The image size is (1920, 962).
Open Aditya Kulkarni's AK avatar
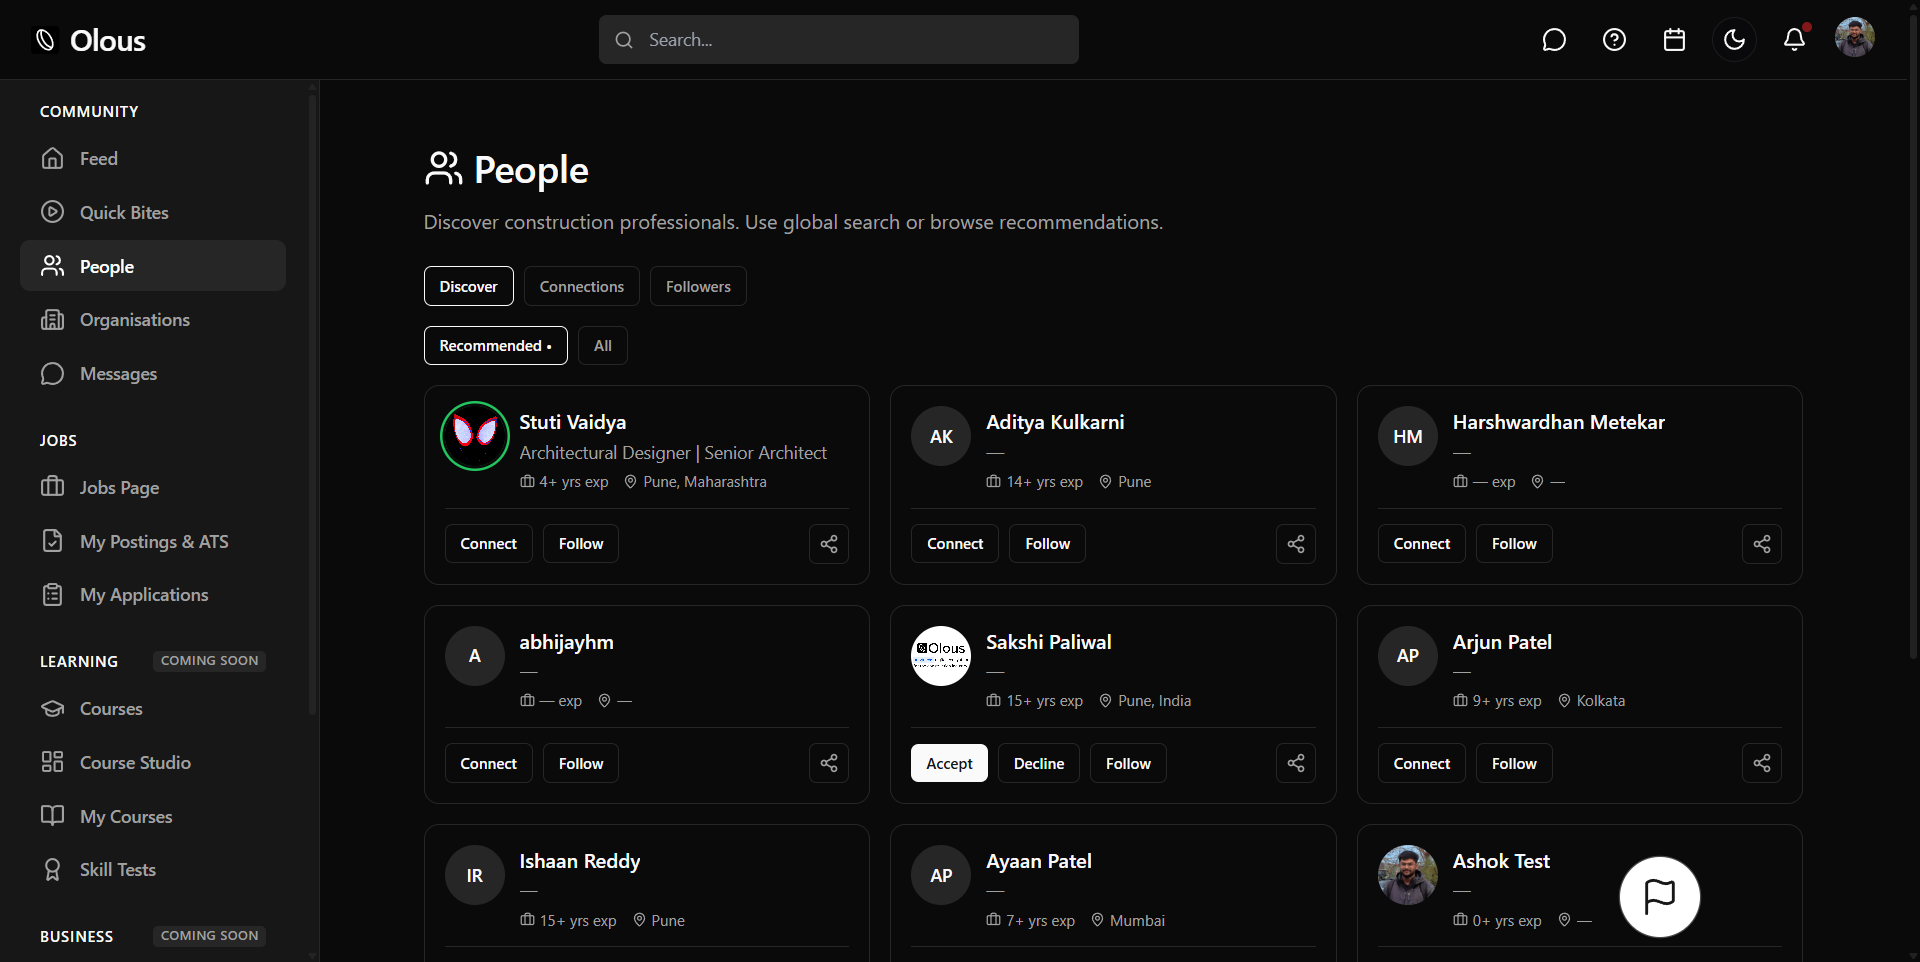pos(941,436)
